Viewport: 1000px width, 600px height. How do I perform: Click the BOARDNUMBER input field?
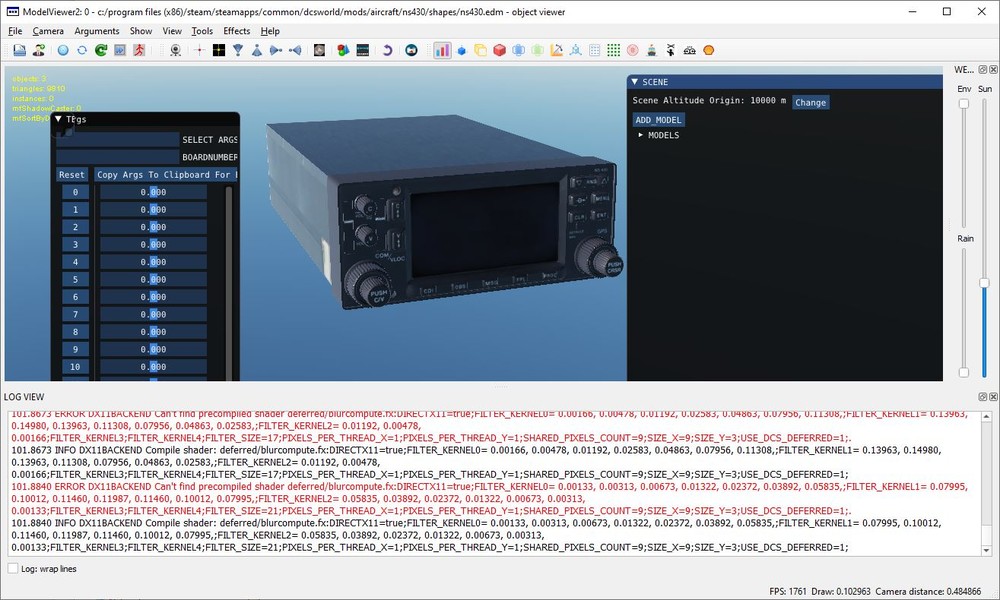click(117, 157)
